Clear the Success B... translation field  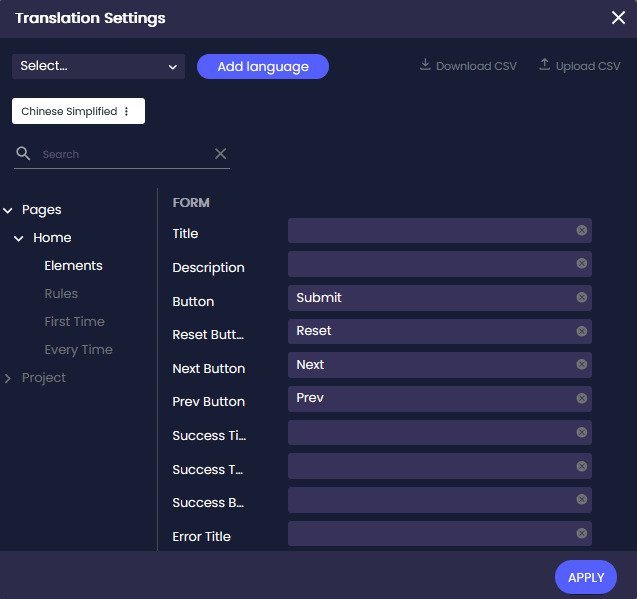pos(581,499)
